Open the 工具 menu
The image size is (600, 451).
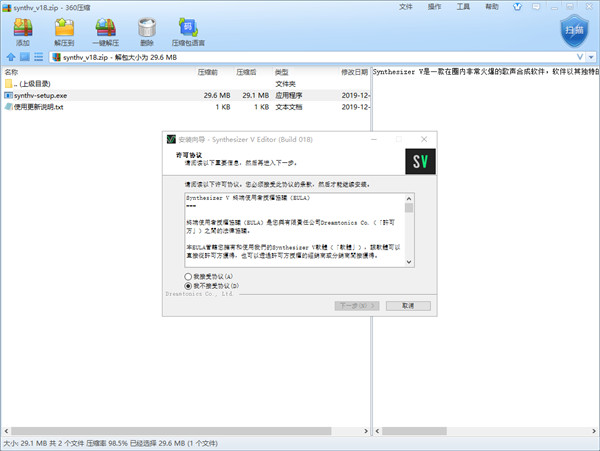pos(463,7)
